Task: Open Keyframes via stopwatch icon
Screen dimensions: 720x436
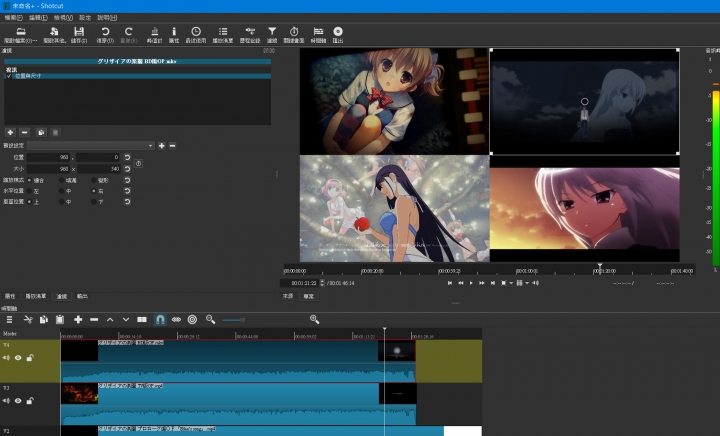Action: point(294,32)
